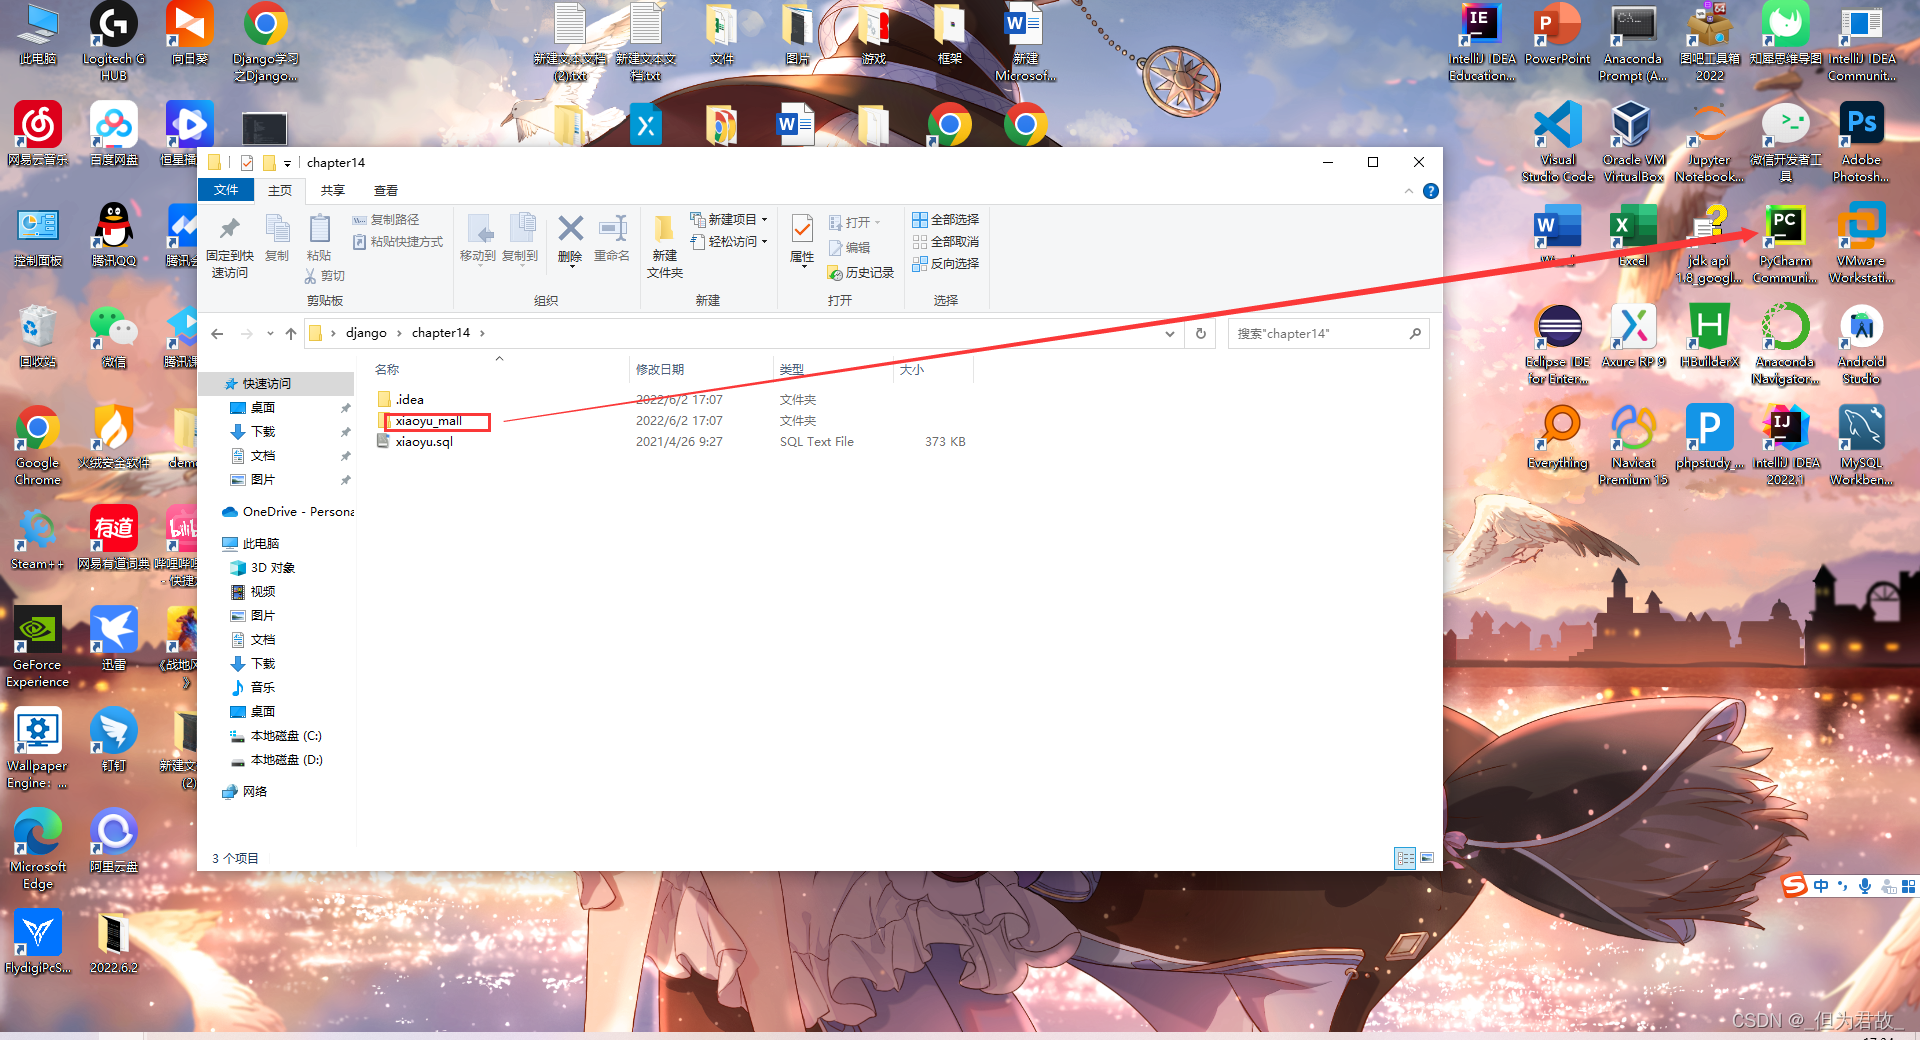Open Adobe Photoshop desktop icon
This screenshot has height=1040, width=1920.
coord(1861,143)
